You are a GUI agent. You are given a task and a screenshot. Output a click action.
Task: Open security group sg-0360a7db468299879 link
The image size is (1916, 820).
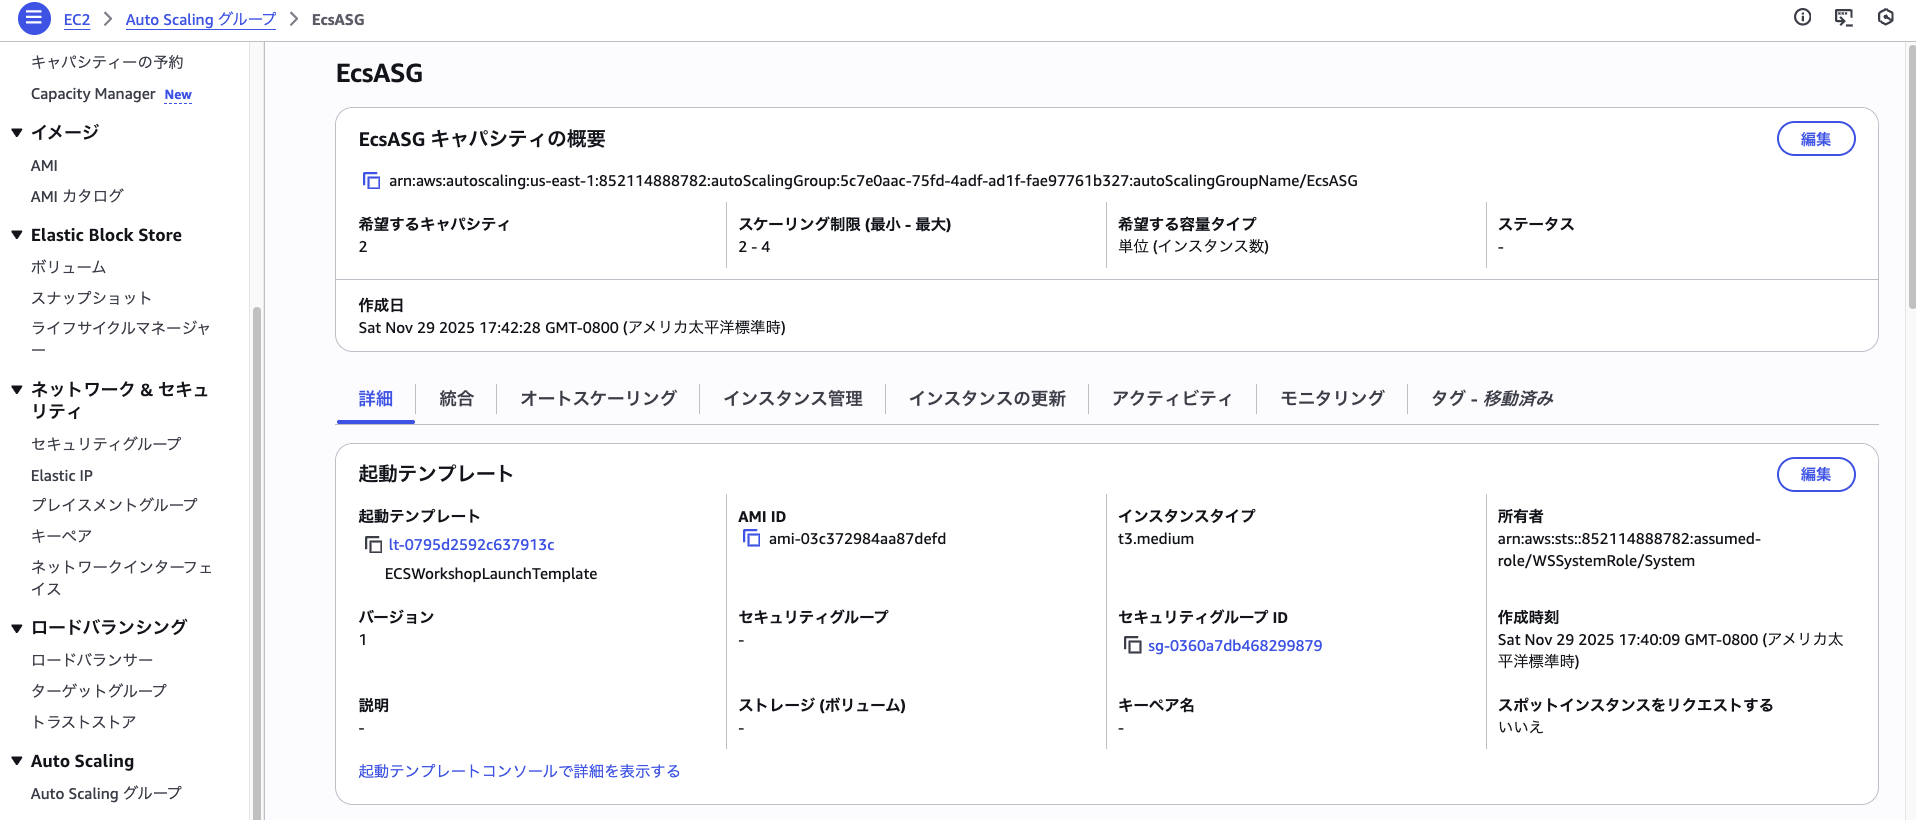tap(1234, 646)
